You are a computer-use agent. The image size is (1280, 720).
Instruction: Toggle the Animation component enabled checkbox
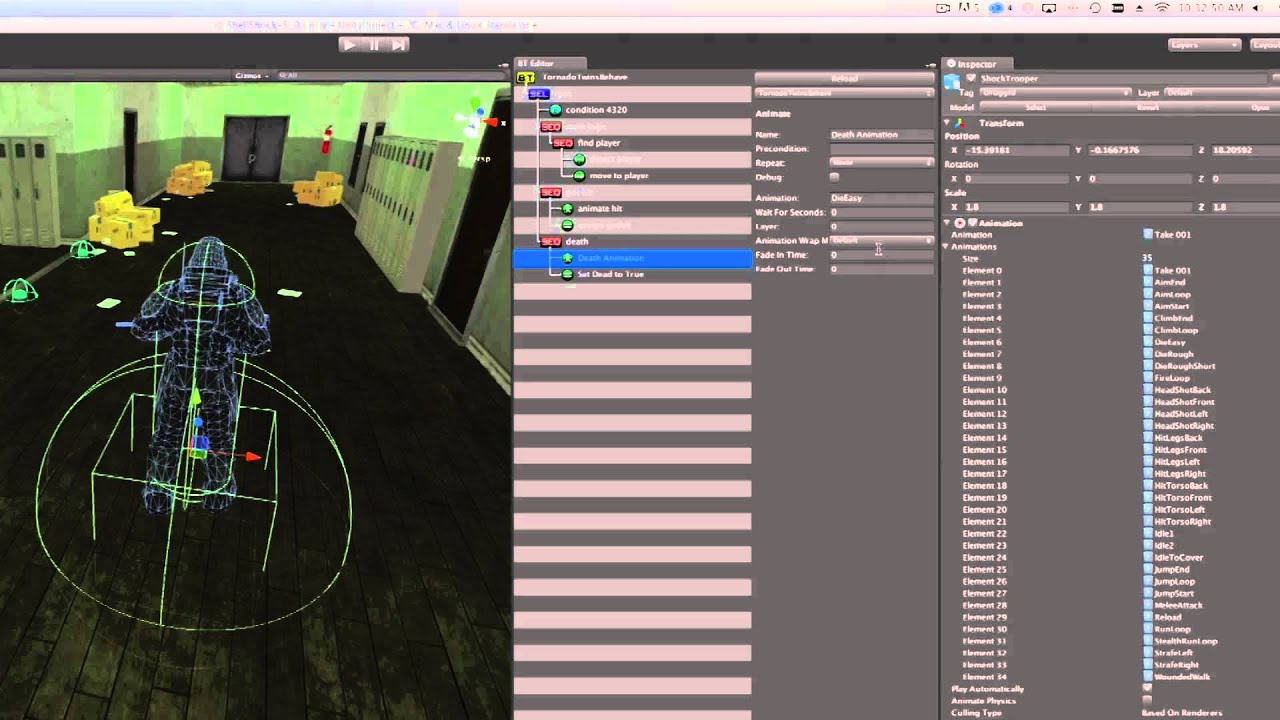[972, 223]
